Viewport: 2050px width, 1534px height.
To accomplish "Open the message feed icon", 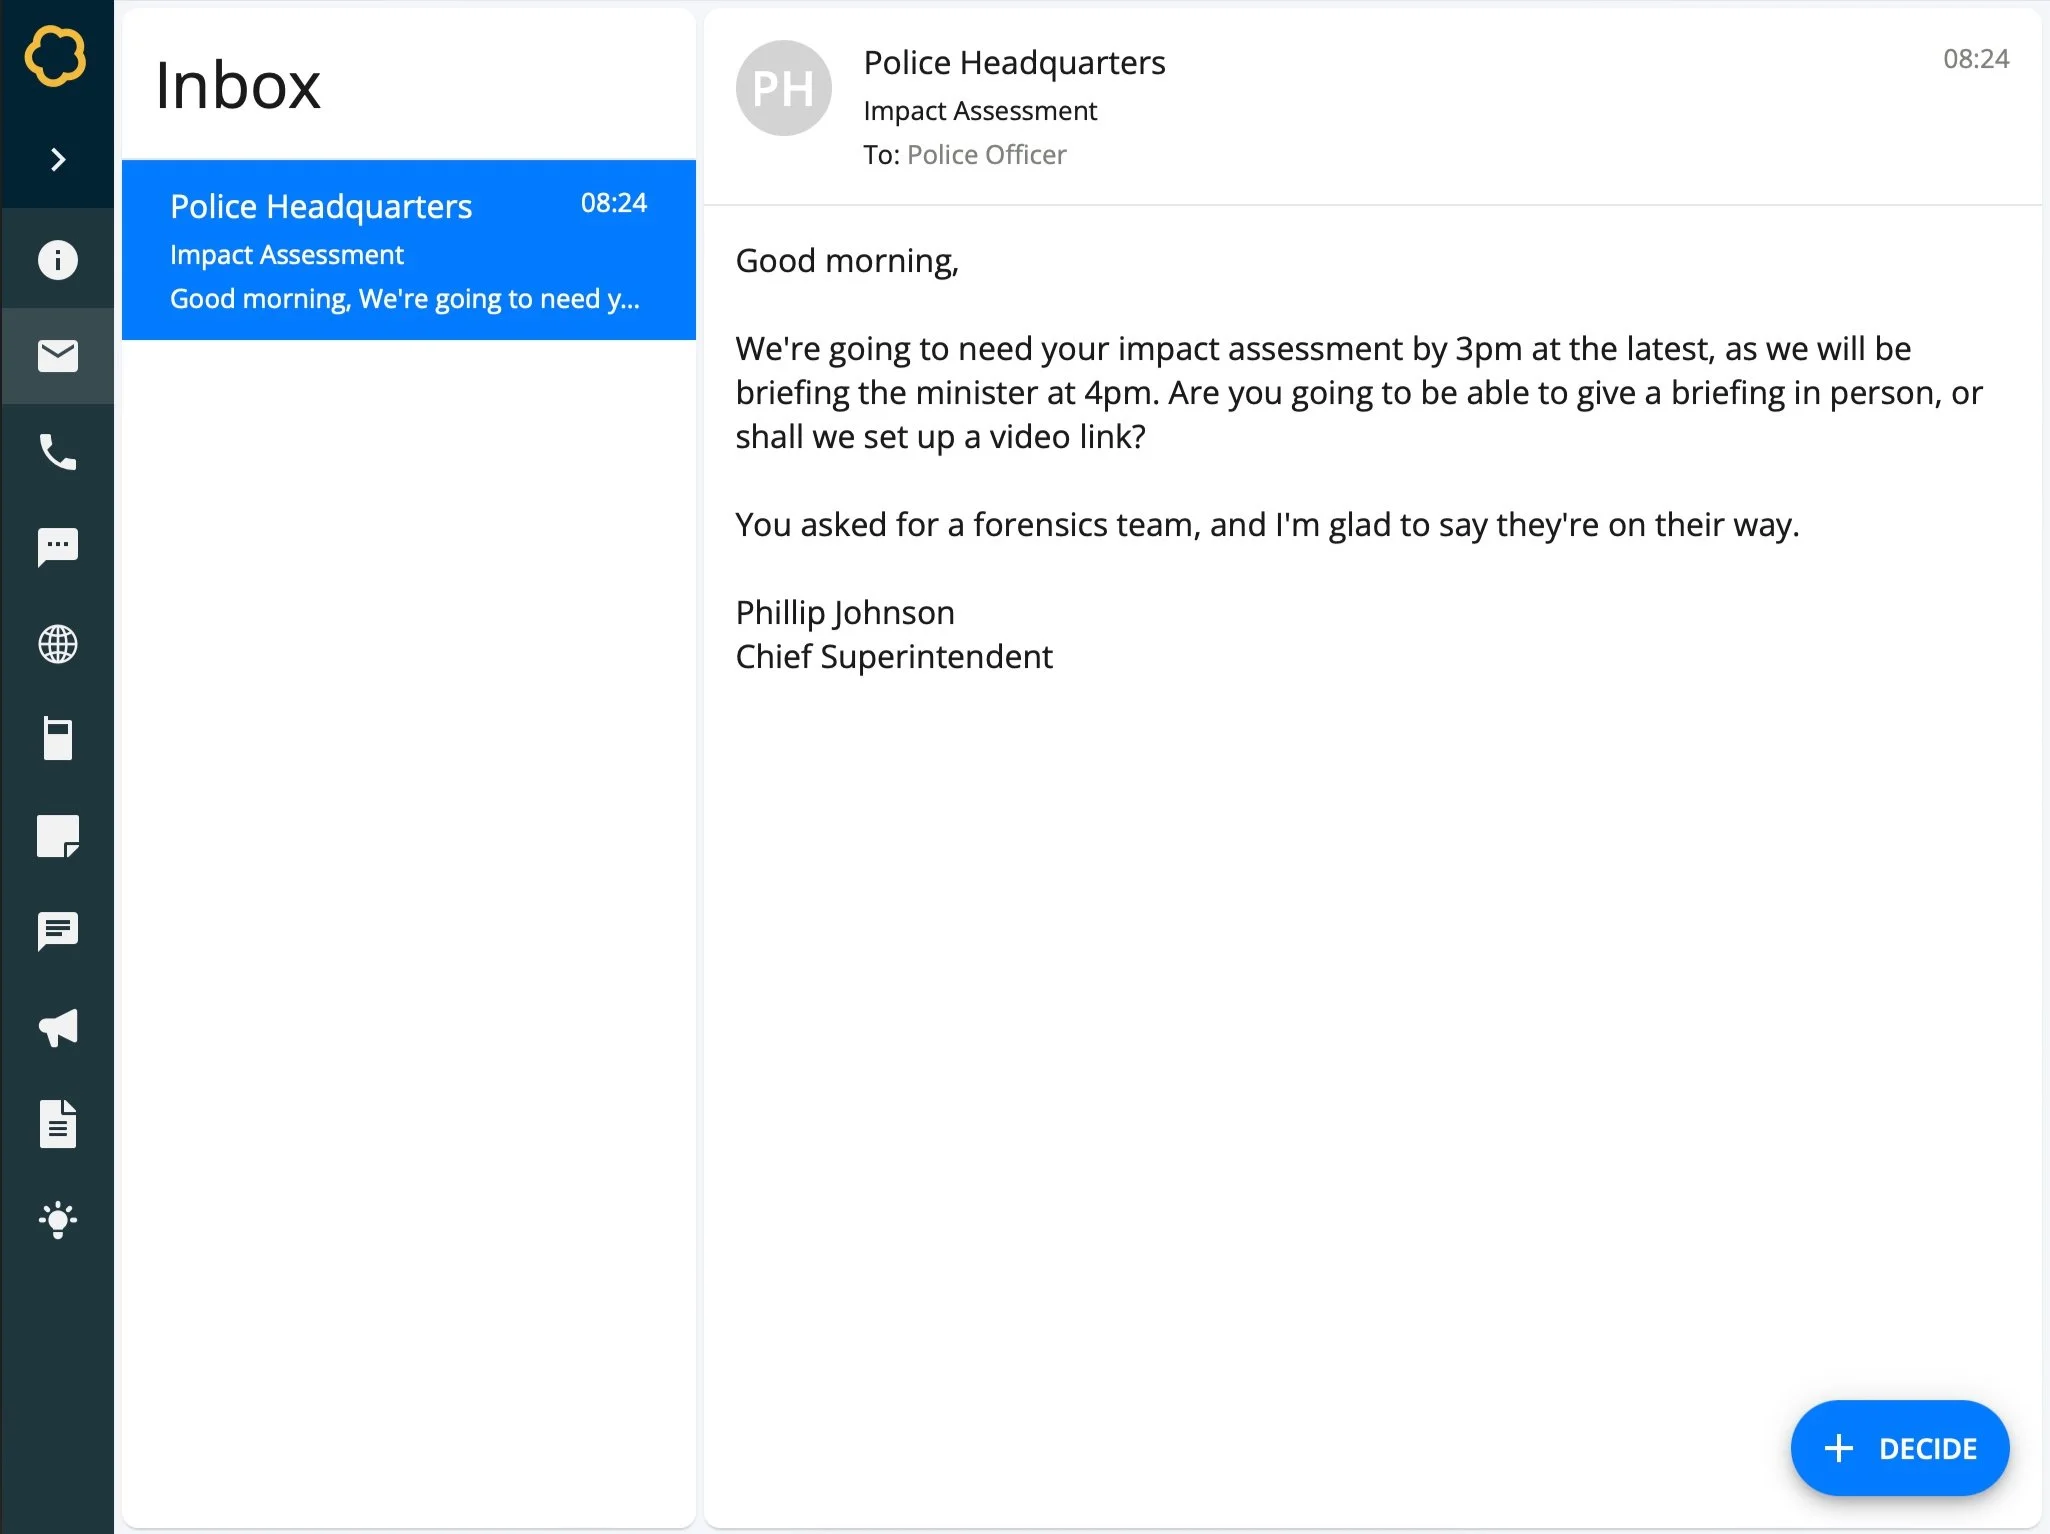I will 57,931.
